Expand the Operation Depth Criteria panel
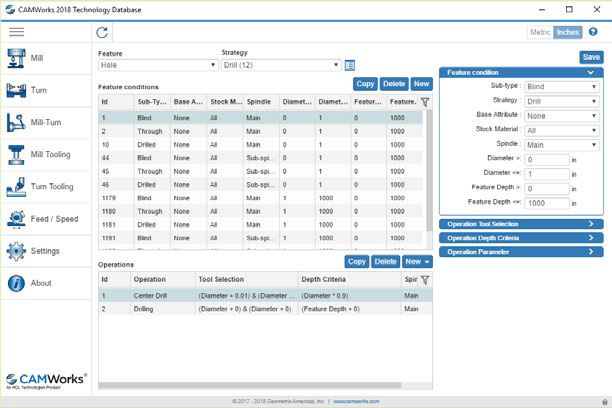The height and width of the screenshot is (408, 612). pyautogui.click(x=520, y=238)
